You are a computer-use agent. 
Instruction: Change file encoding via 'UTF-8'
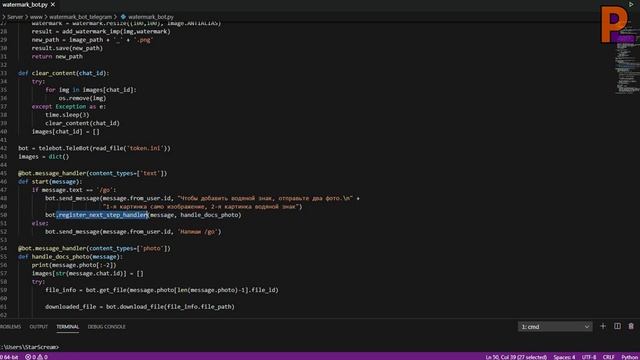[589, 357]
